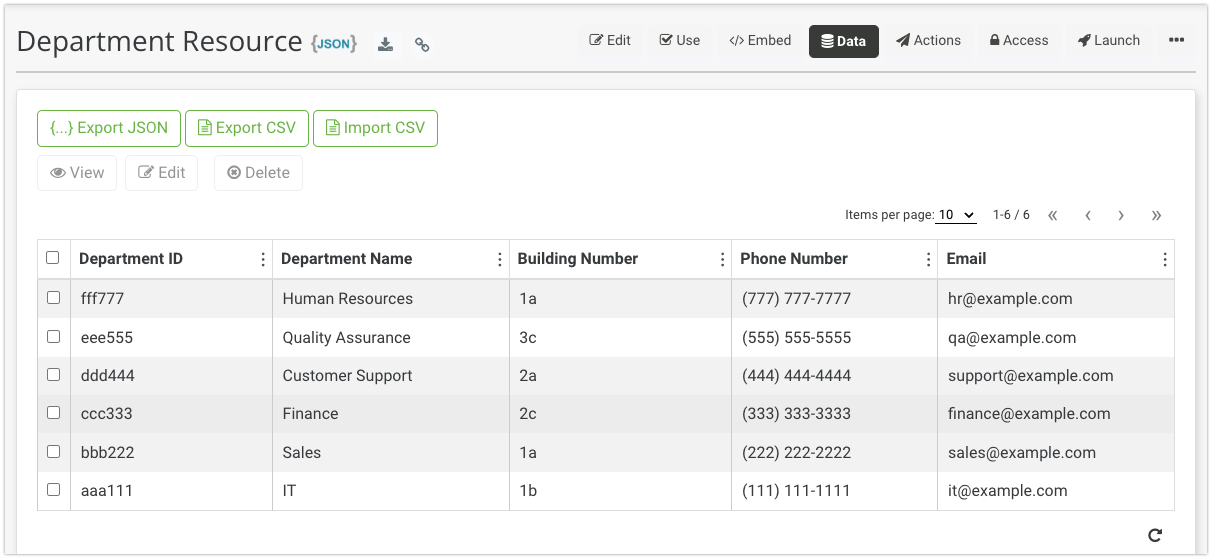Viewport: 1212px width, 559px height.
Task: Click the Import CSV button
Action: point(375,128)
